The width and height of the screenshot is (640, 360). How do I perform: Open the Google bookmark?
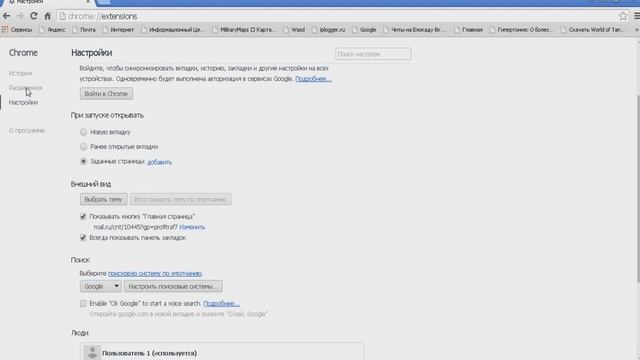364,29
